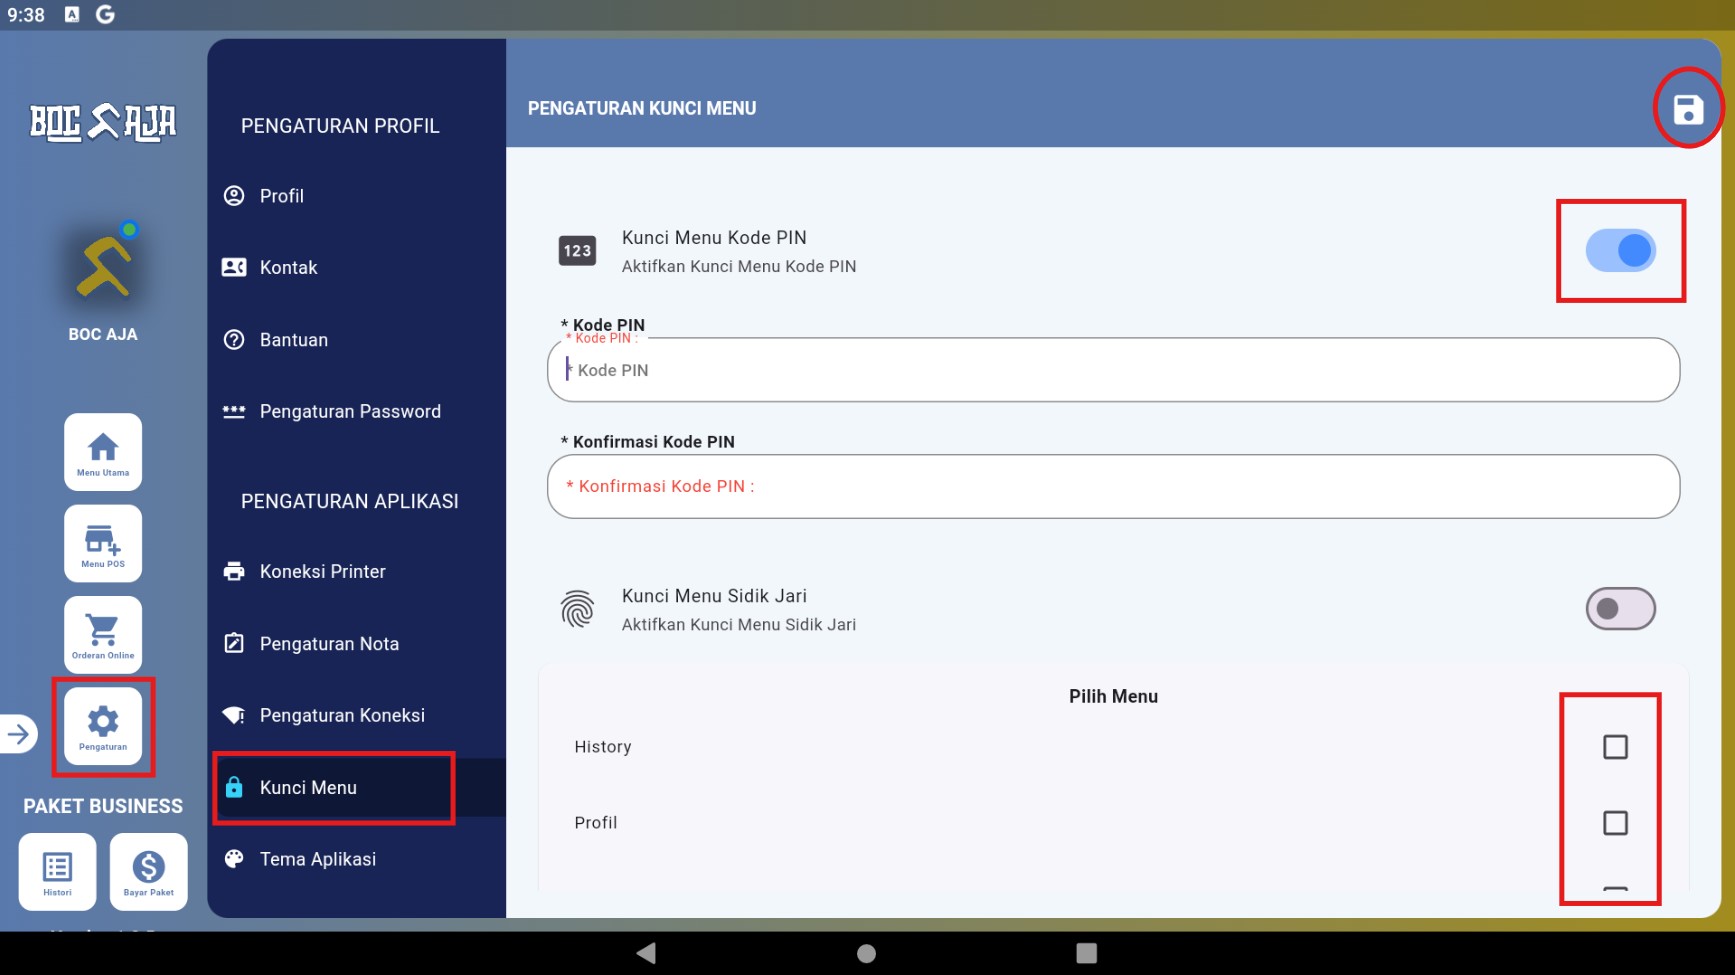Click BOC AJA profile avatar
Image resolution: width=1735 pixels, height=975 pixels.
point(103,266)
